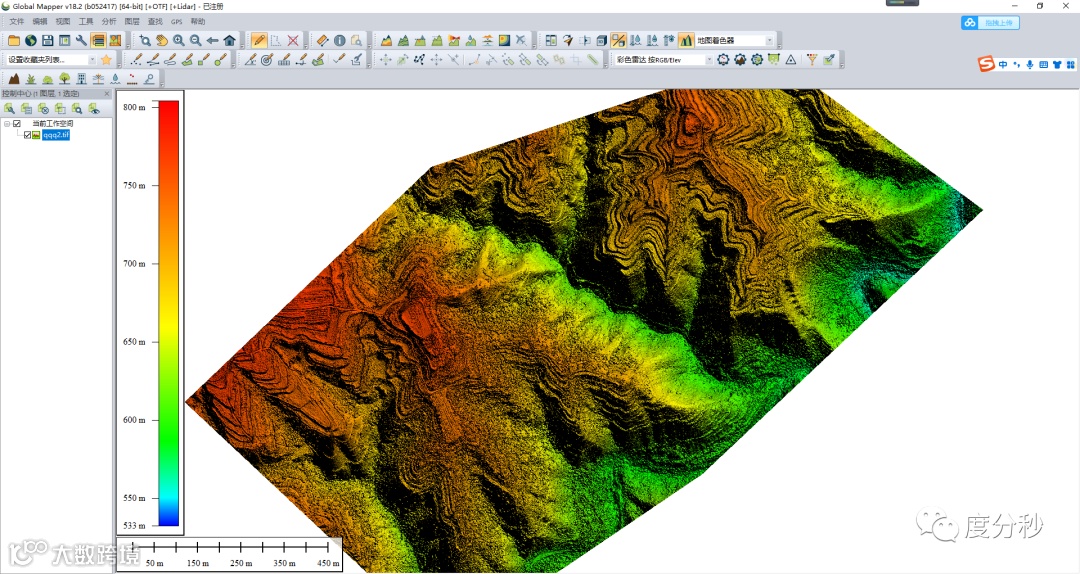Activate the Feature Info tool
Screen dimensions: 1080x574
coord(339,41)
